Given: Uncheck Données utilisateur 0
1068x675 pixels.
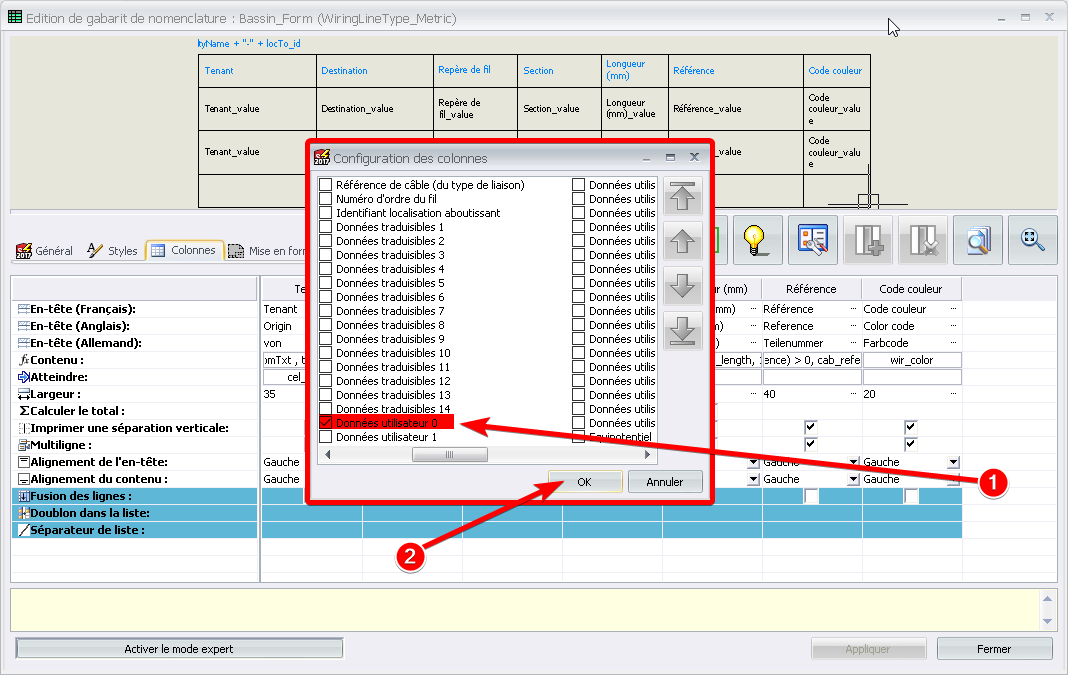Looking at the screenshot, I should (326, 422).
